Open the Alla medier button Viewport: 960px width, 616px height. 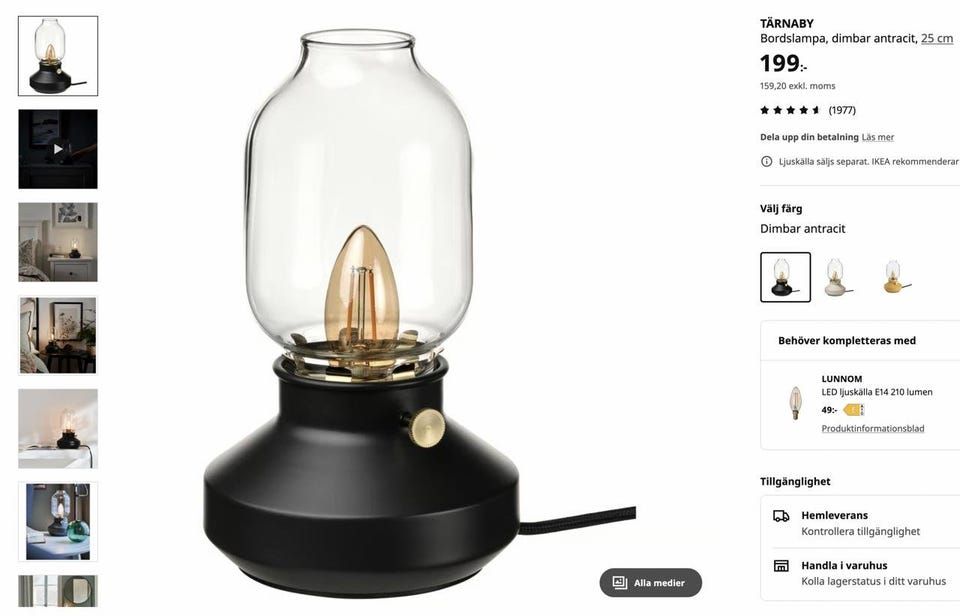point(650,582)
